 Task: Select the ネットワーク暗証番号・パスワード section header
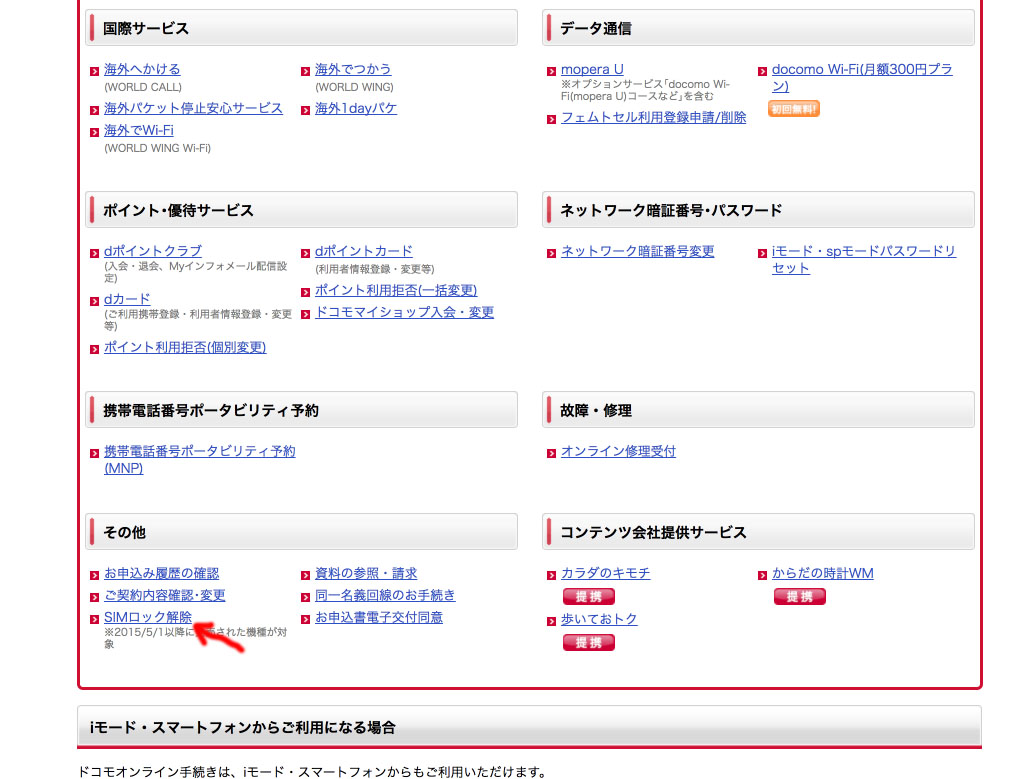758,210
